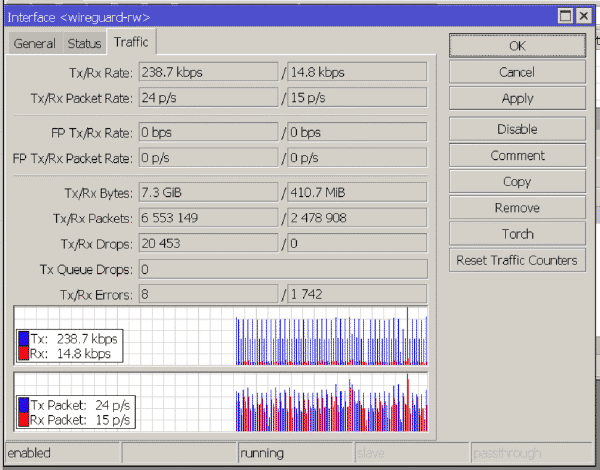The height and width of the screenshot is (470, 600).
Task: Remove the wireguard-rw interface
Action: (x=517, y=208)
